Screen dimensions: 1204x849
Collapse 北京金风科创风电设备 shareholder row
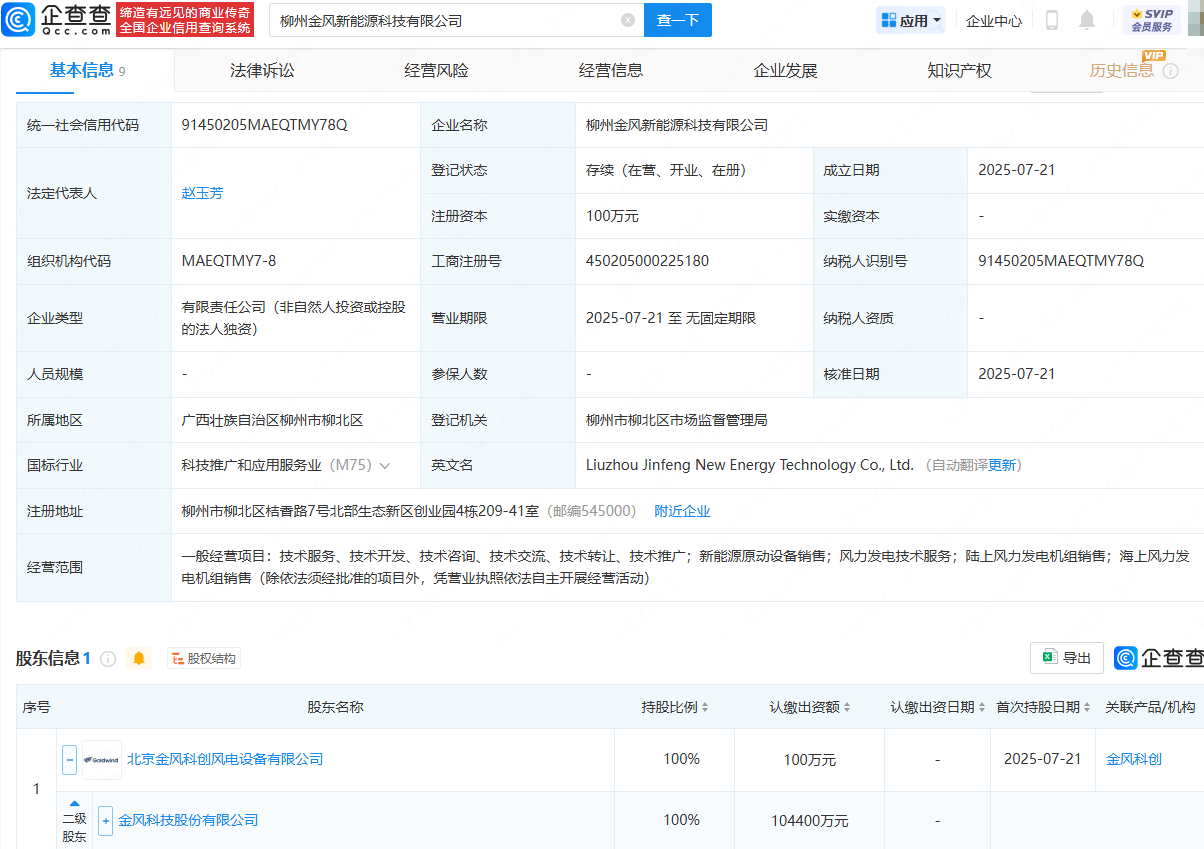(70, 760)
